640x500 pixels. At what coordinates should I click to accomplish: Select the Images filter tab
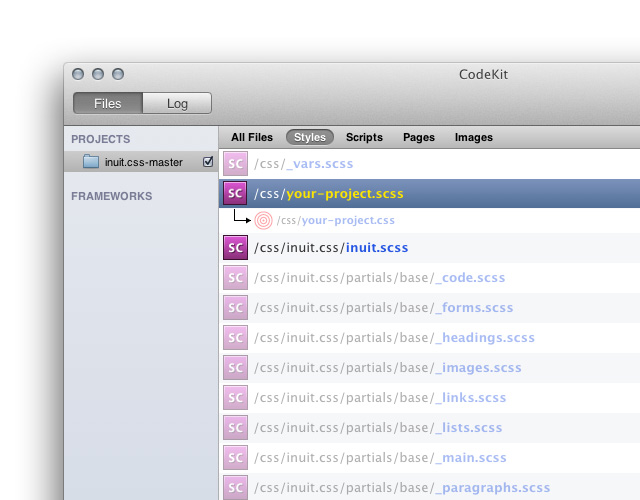[473, 138]
